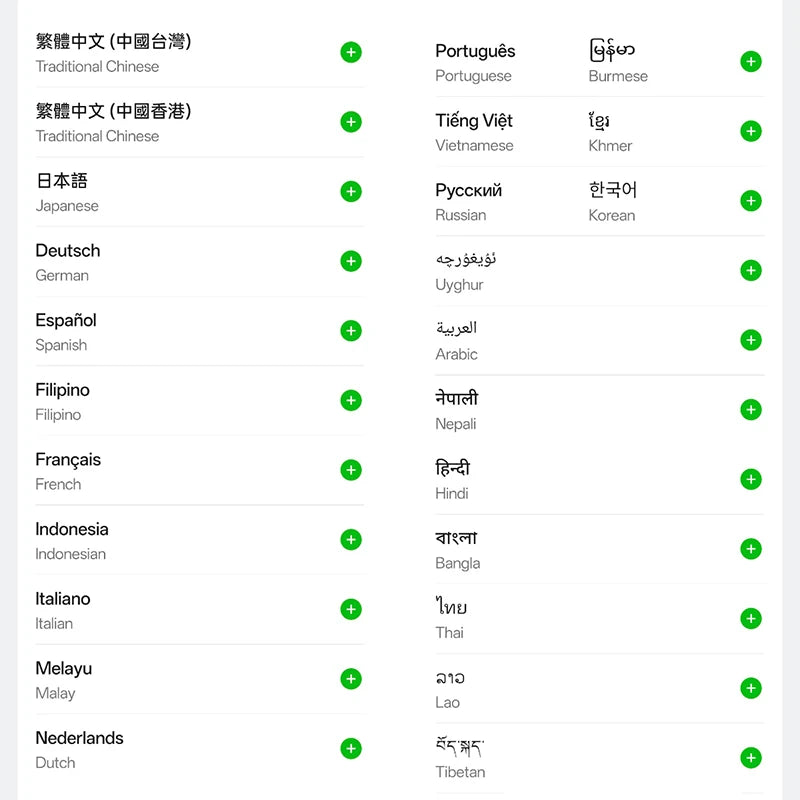
Task: Select the Português language entry
Action: point(475,62)
